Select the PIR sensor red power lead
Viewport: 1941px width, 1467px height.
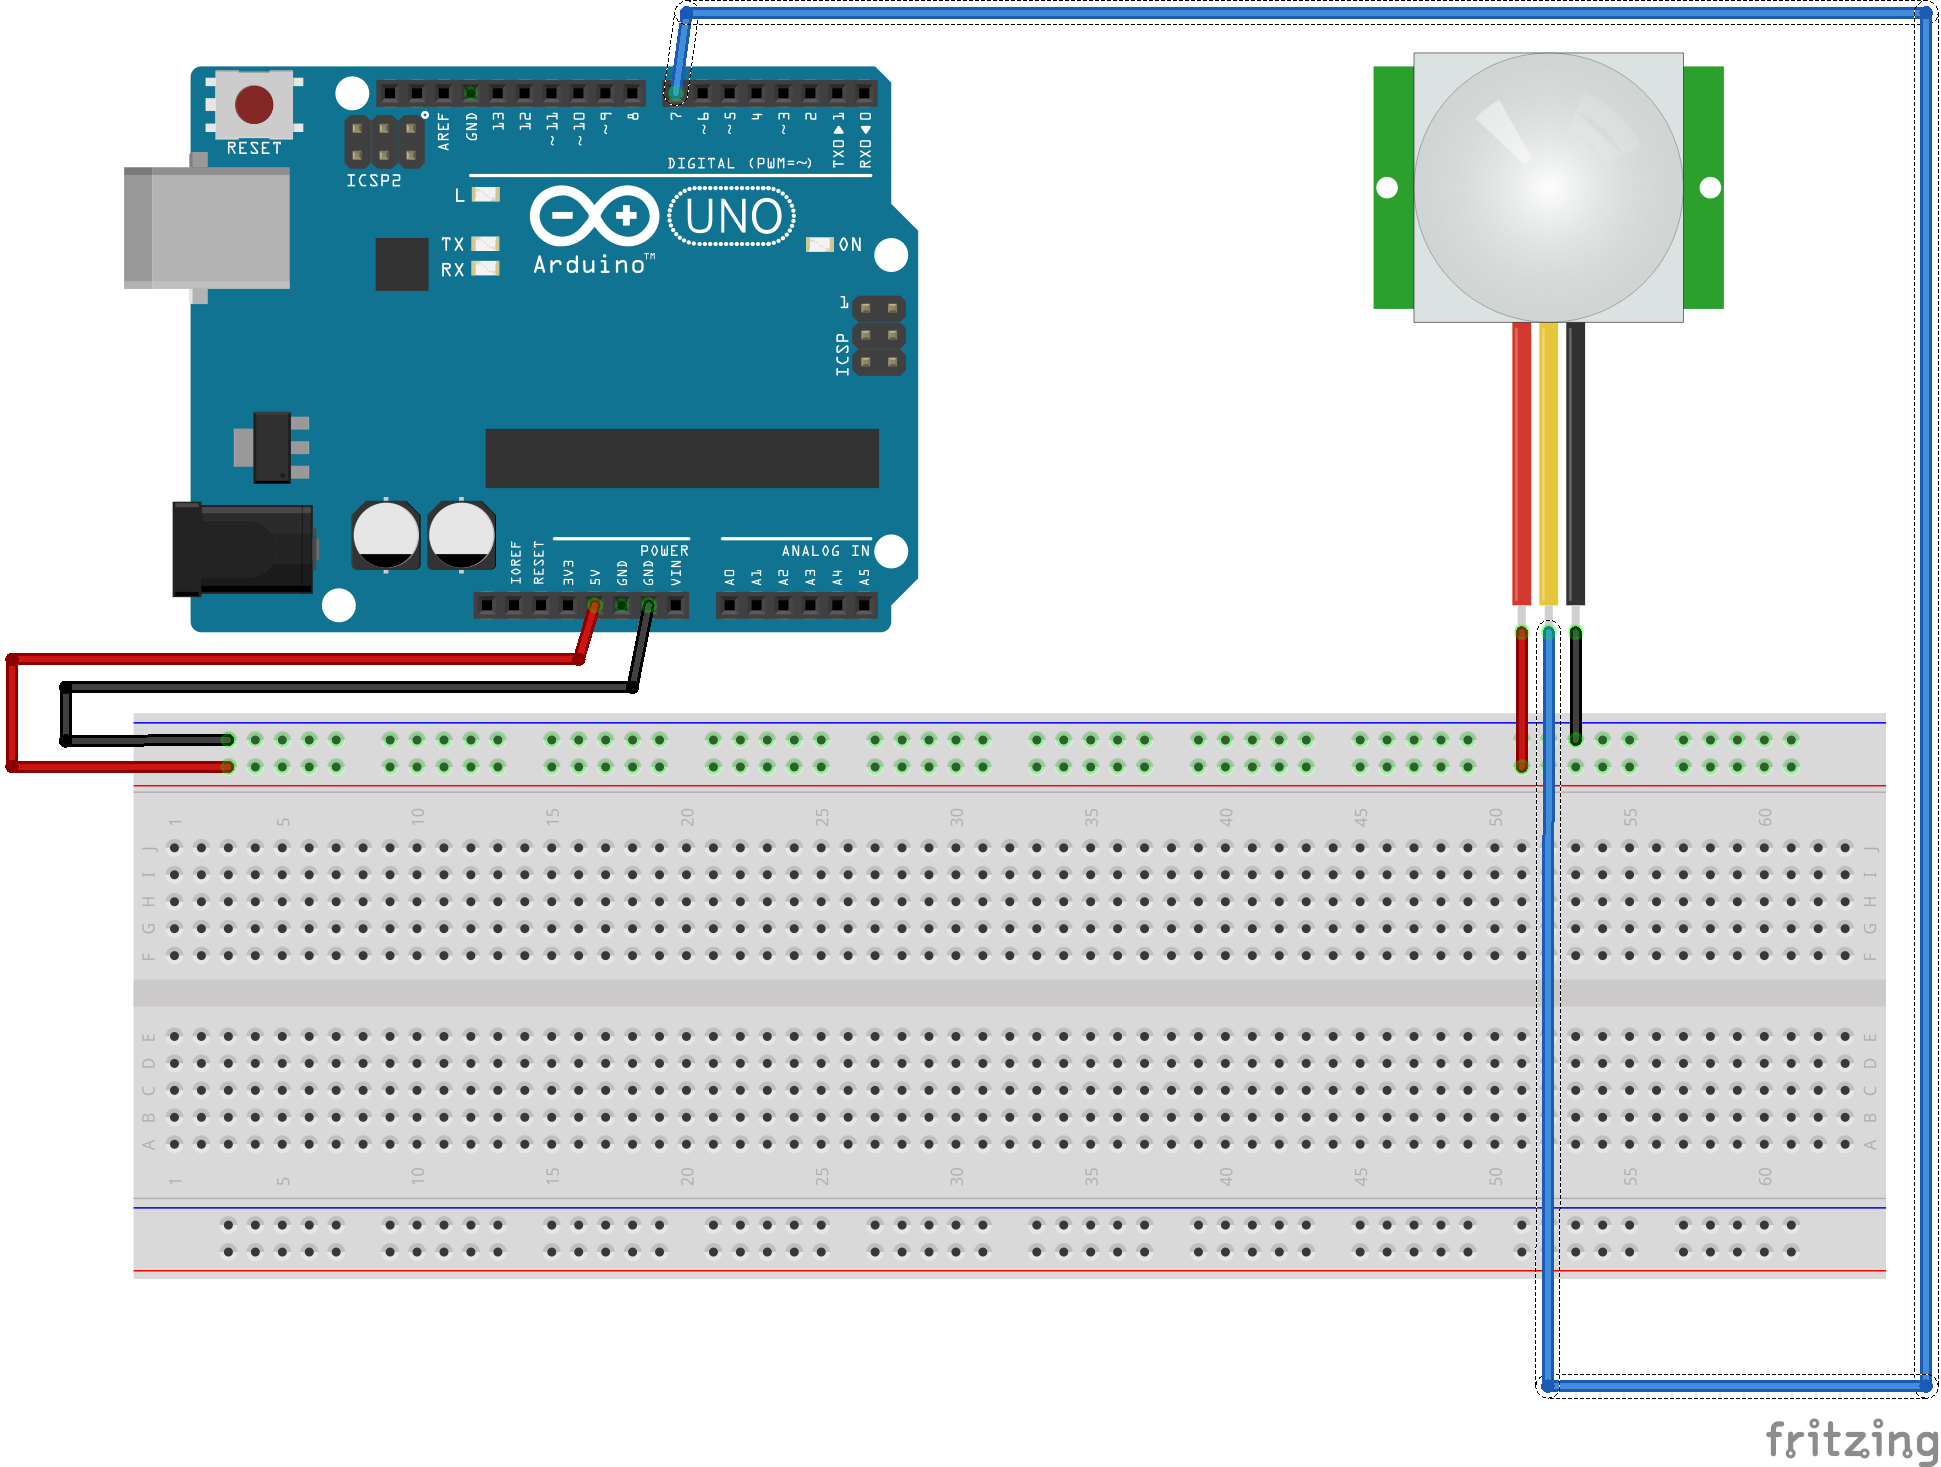coord(1521,464)
